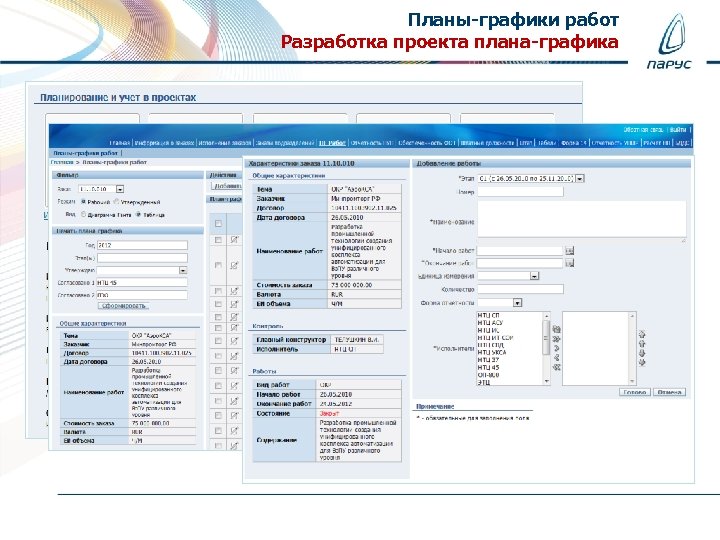Open calendar picker for Окончание работ

[x=569, y=263]
